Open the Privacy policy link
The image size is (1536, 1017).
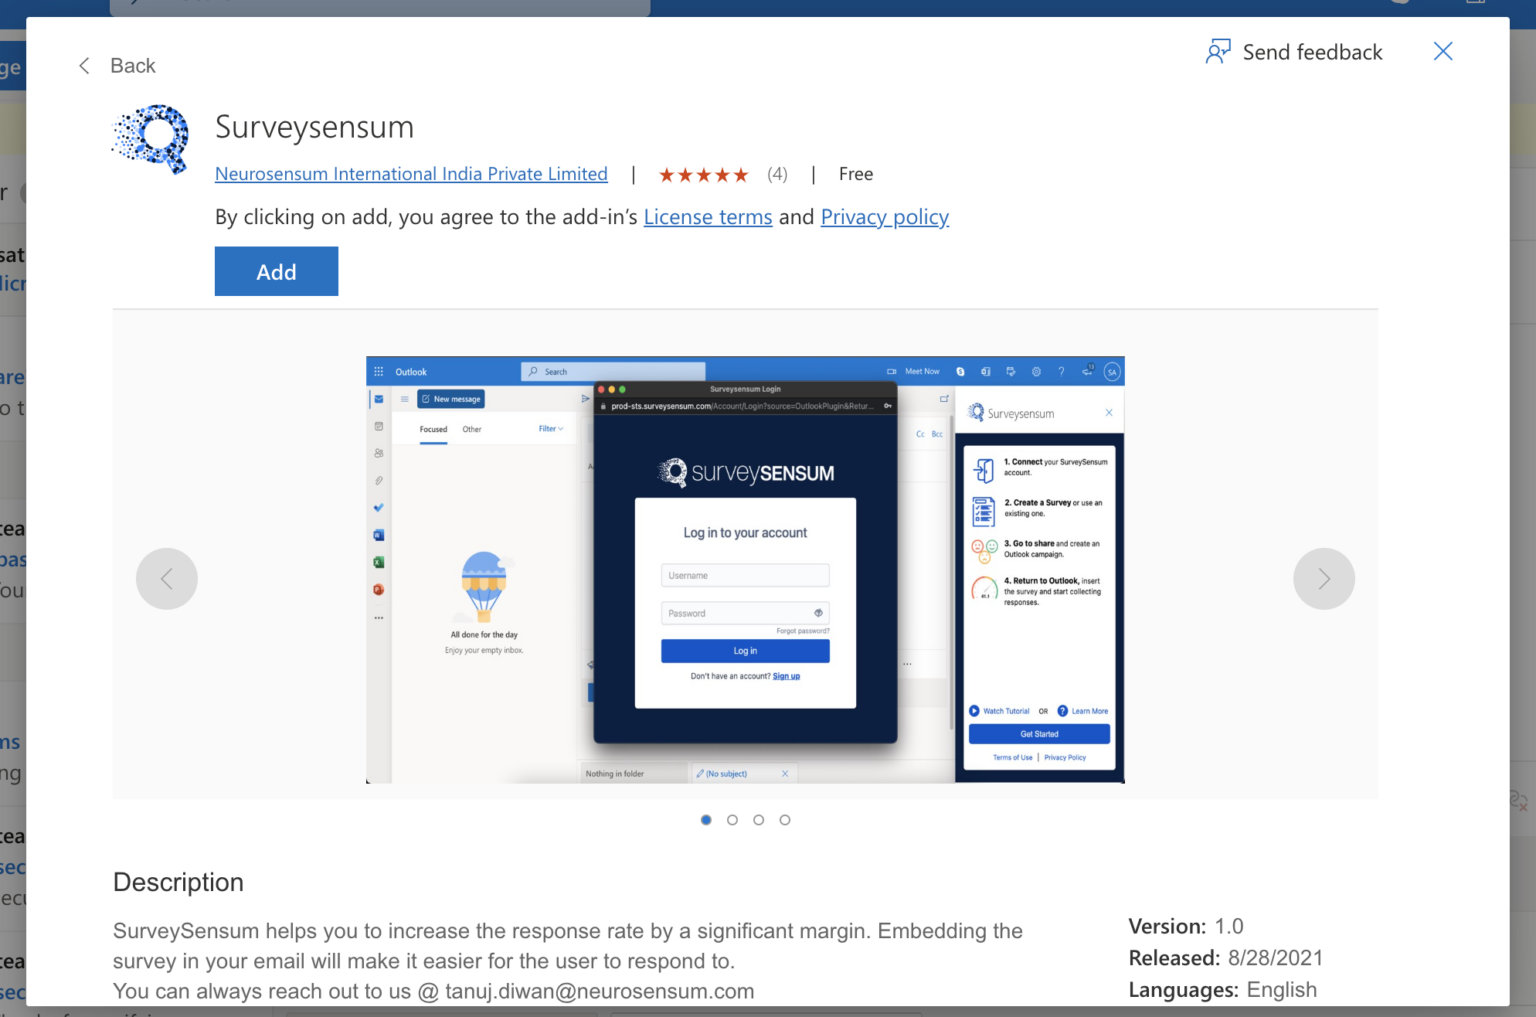884,217
